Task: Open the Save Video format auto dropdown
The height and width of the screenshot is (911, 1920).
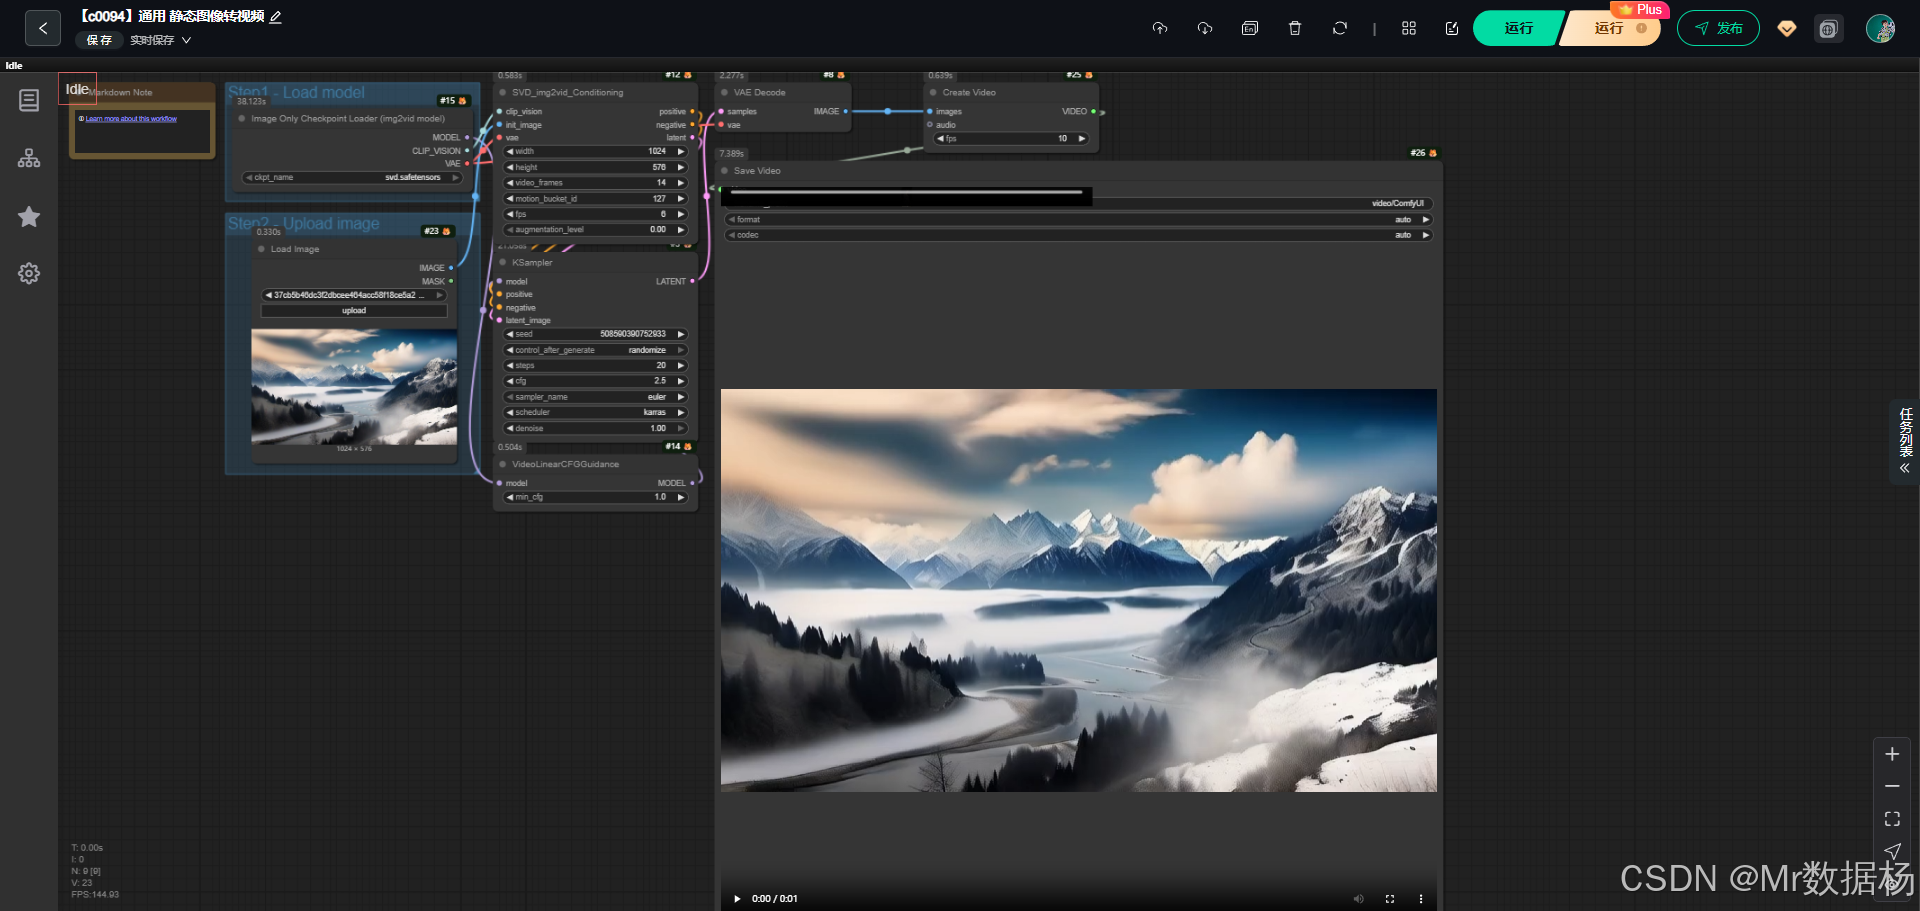Action: point(1079,219)
